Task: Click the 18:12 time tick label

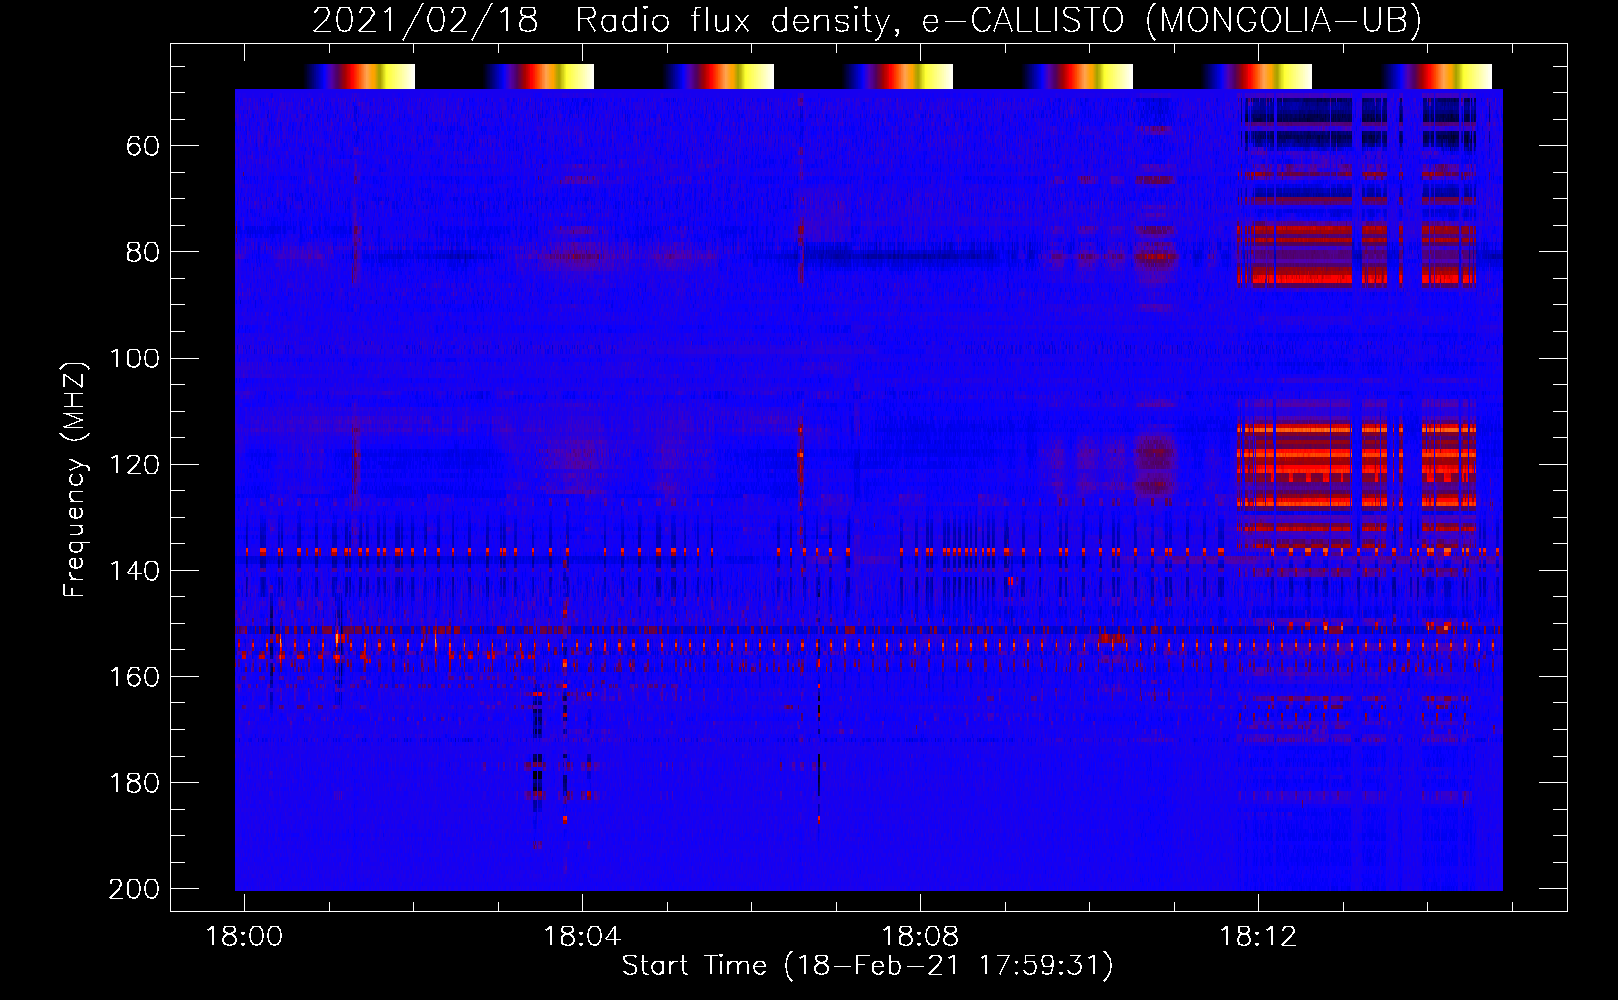Action: point(1258,937)
